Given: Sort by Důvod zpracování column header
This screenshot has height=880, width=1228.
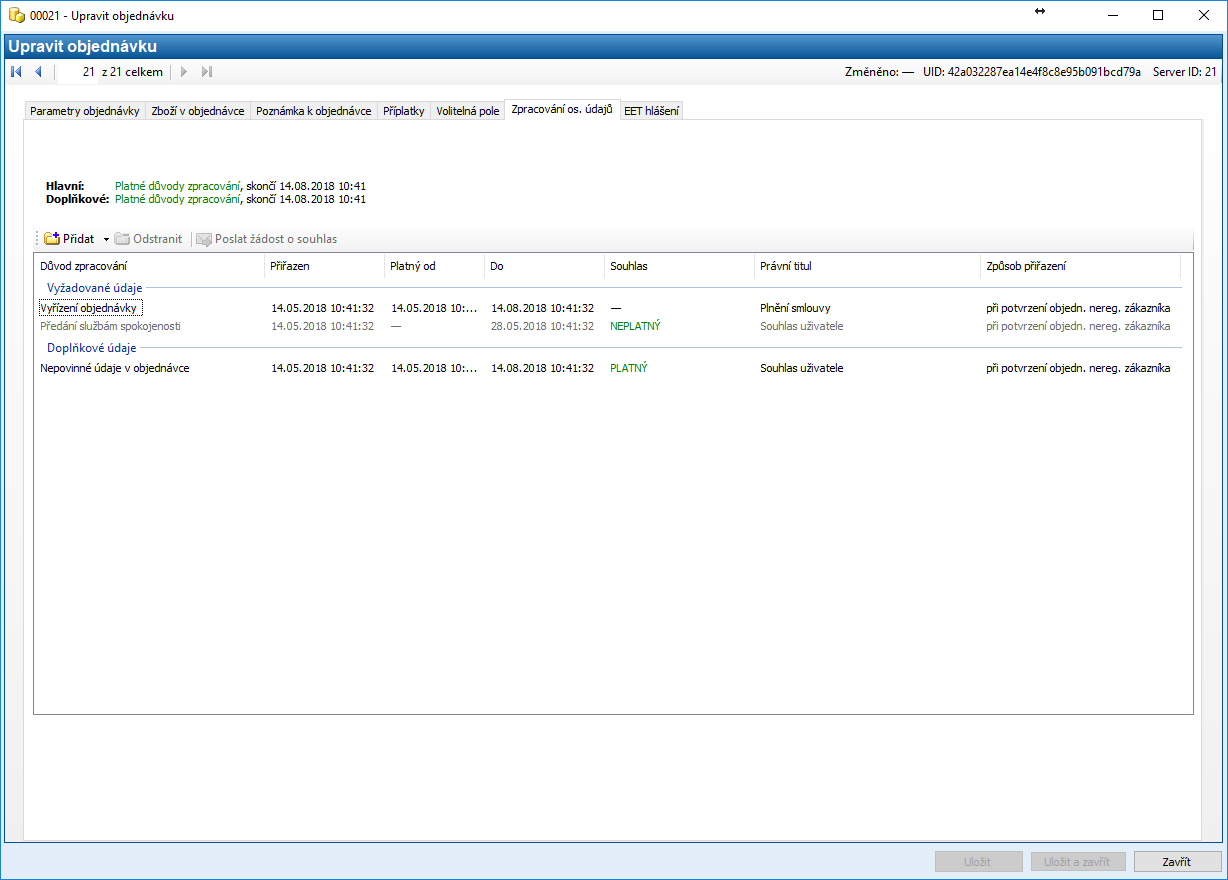Looking at the screenshot, I should click(84, 266).
